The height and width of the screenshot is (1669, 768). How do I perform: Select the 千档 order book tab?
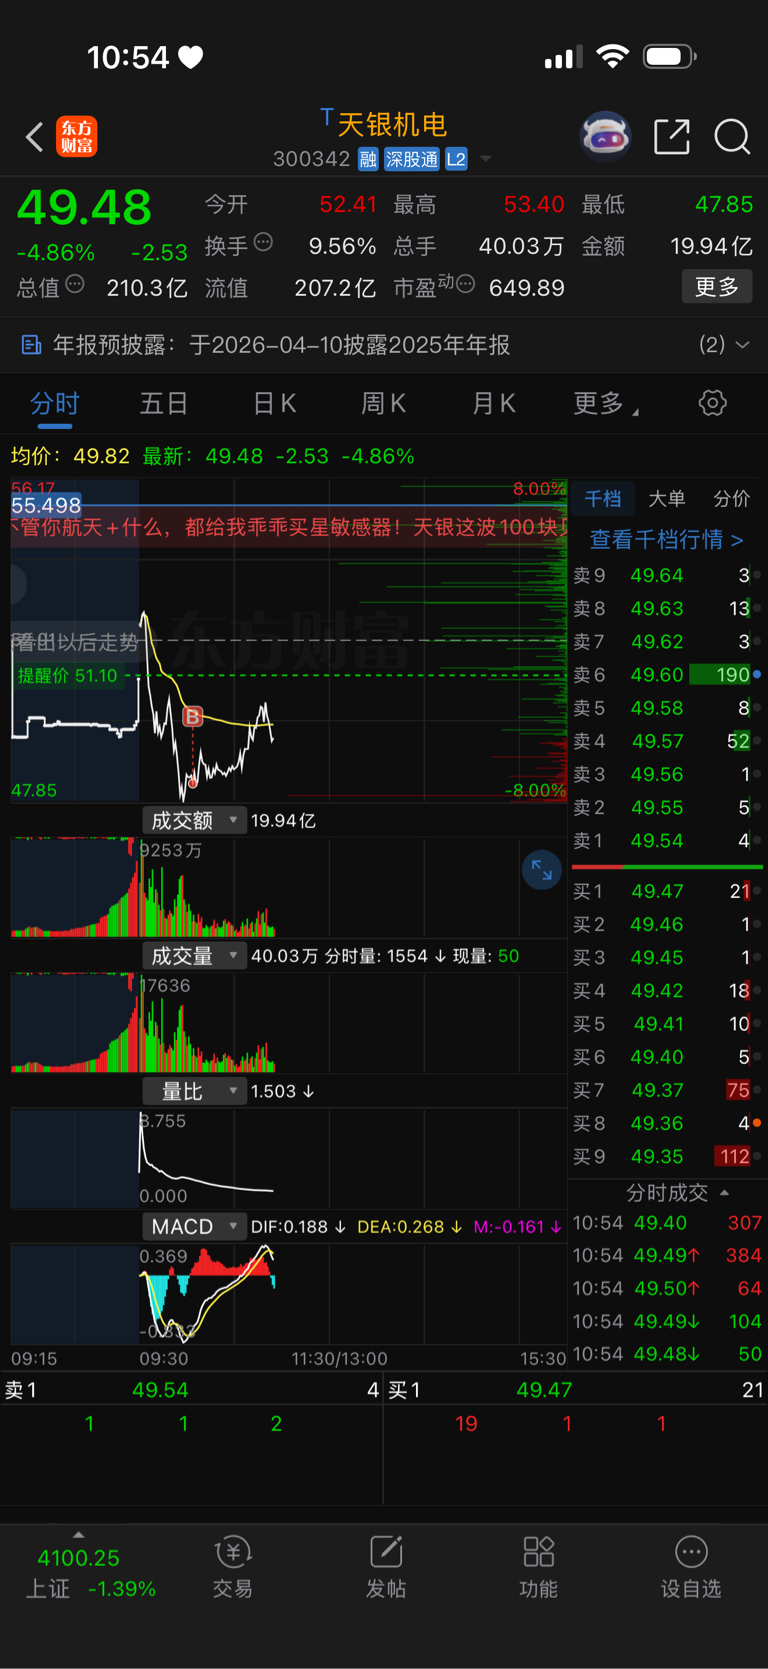603,498
